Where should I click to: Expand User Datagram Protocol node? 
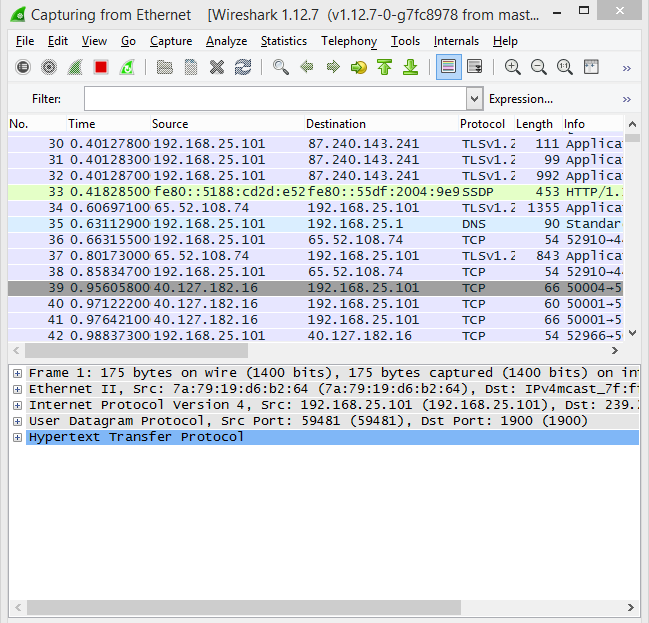point(17,421)
